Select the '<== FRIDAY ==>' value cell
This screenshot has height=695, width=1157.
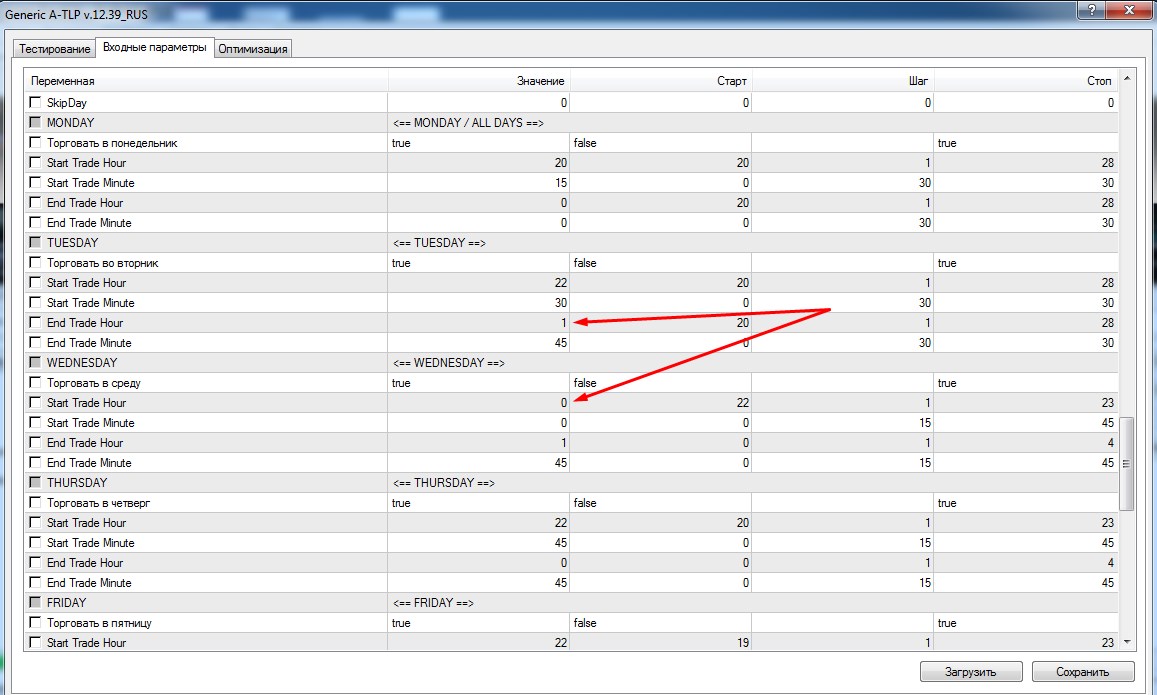pos(753,603)
